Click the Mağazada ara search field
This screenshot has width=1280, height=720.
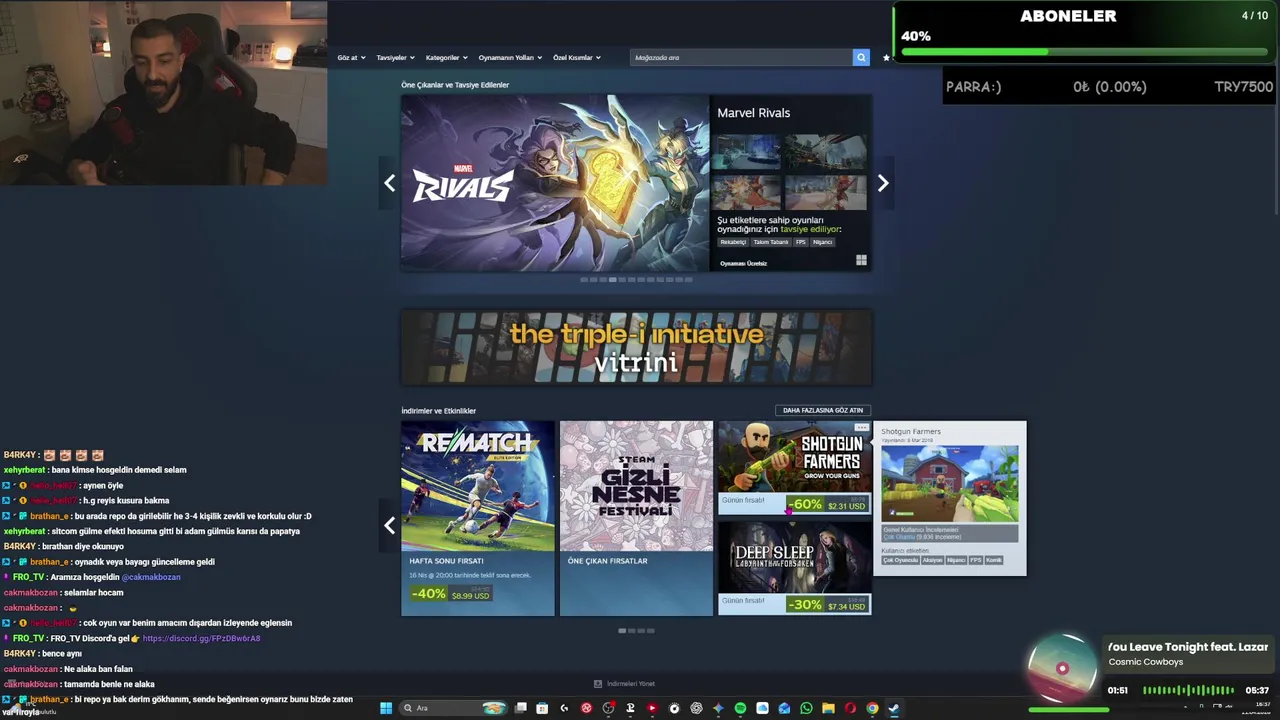pyautogui.click(x=742, y=57)
